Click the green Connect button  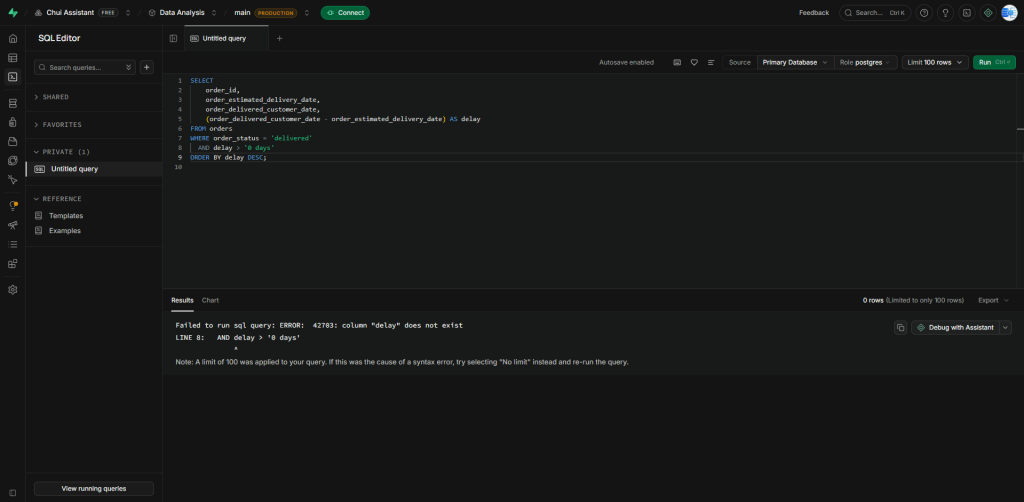point(345,12)
